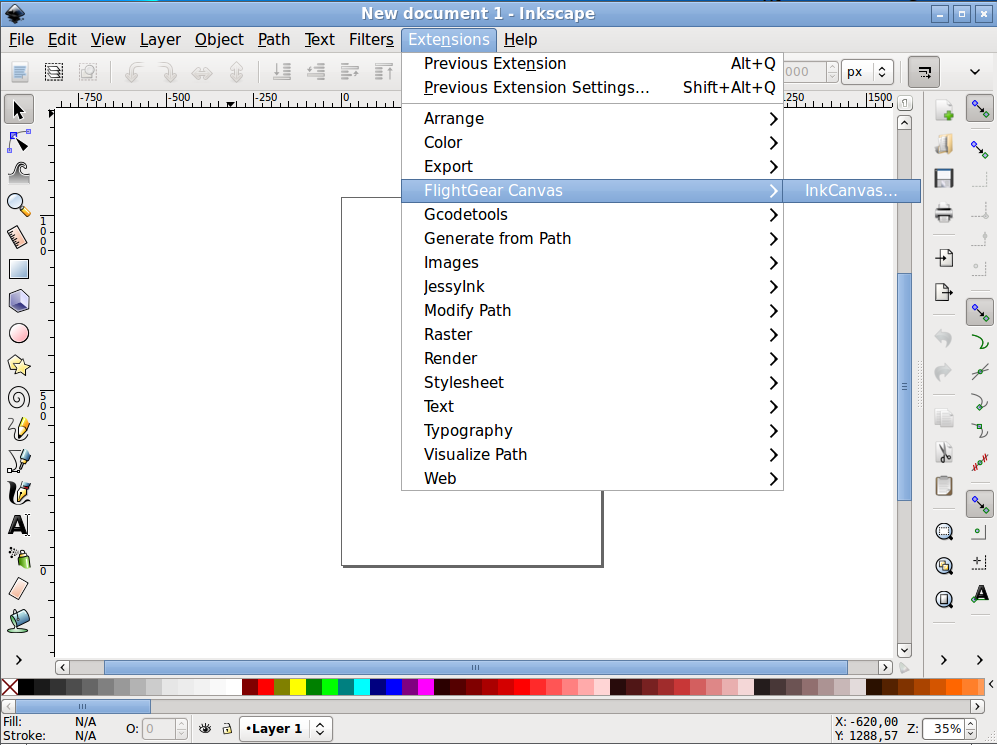Expand the Gcodetools submenu

[x=592, y=215]
